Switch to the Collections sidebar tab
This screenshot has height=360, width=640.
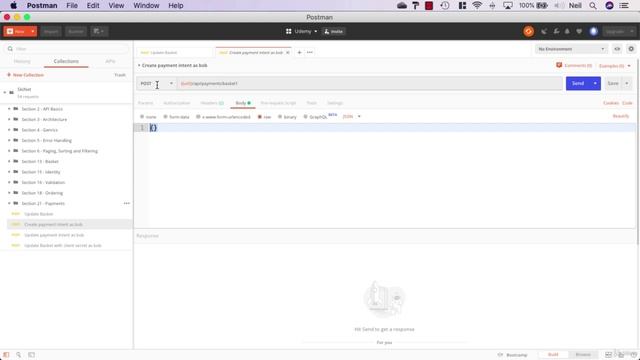(66, 61)
